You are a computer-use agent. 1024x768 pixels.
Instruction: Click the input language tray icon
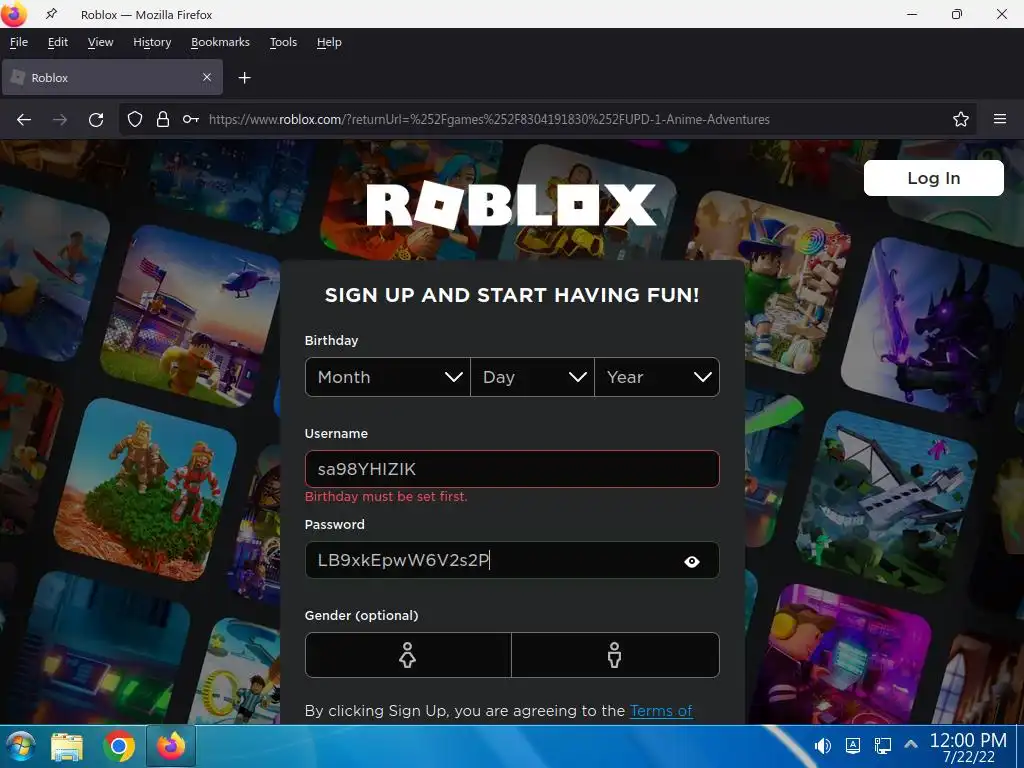coord(852,746)
